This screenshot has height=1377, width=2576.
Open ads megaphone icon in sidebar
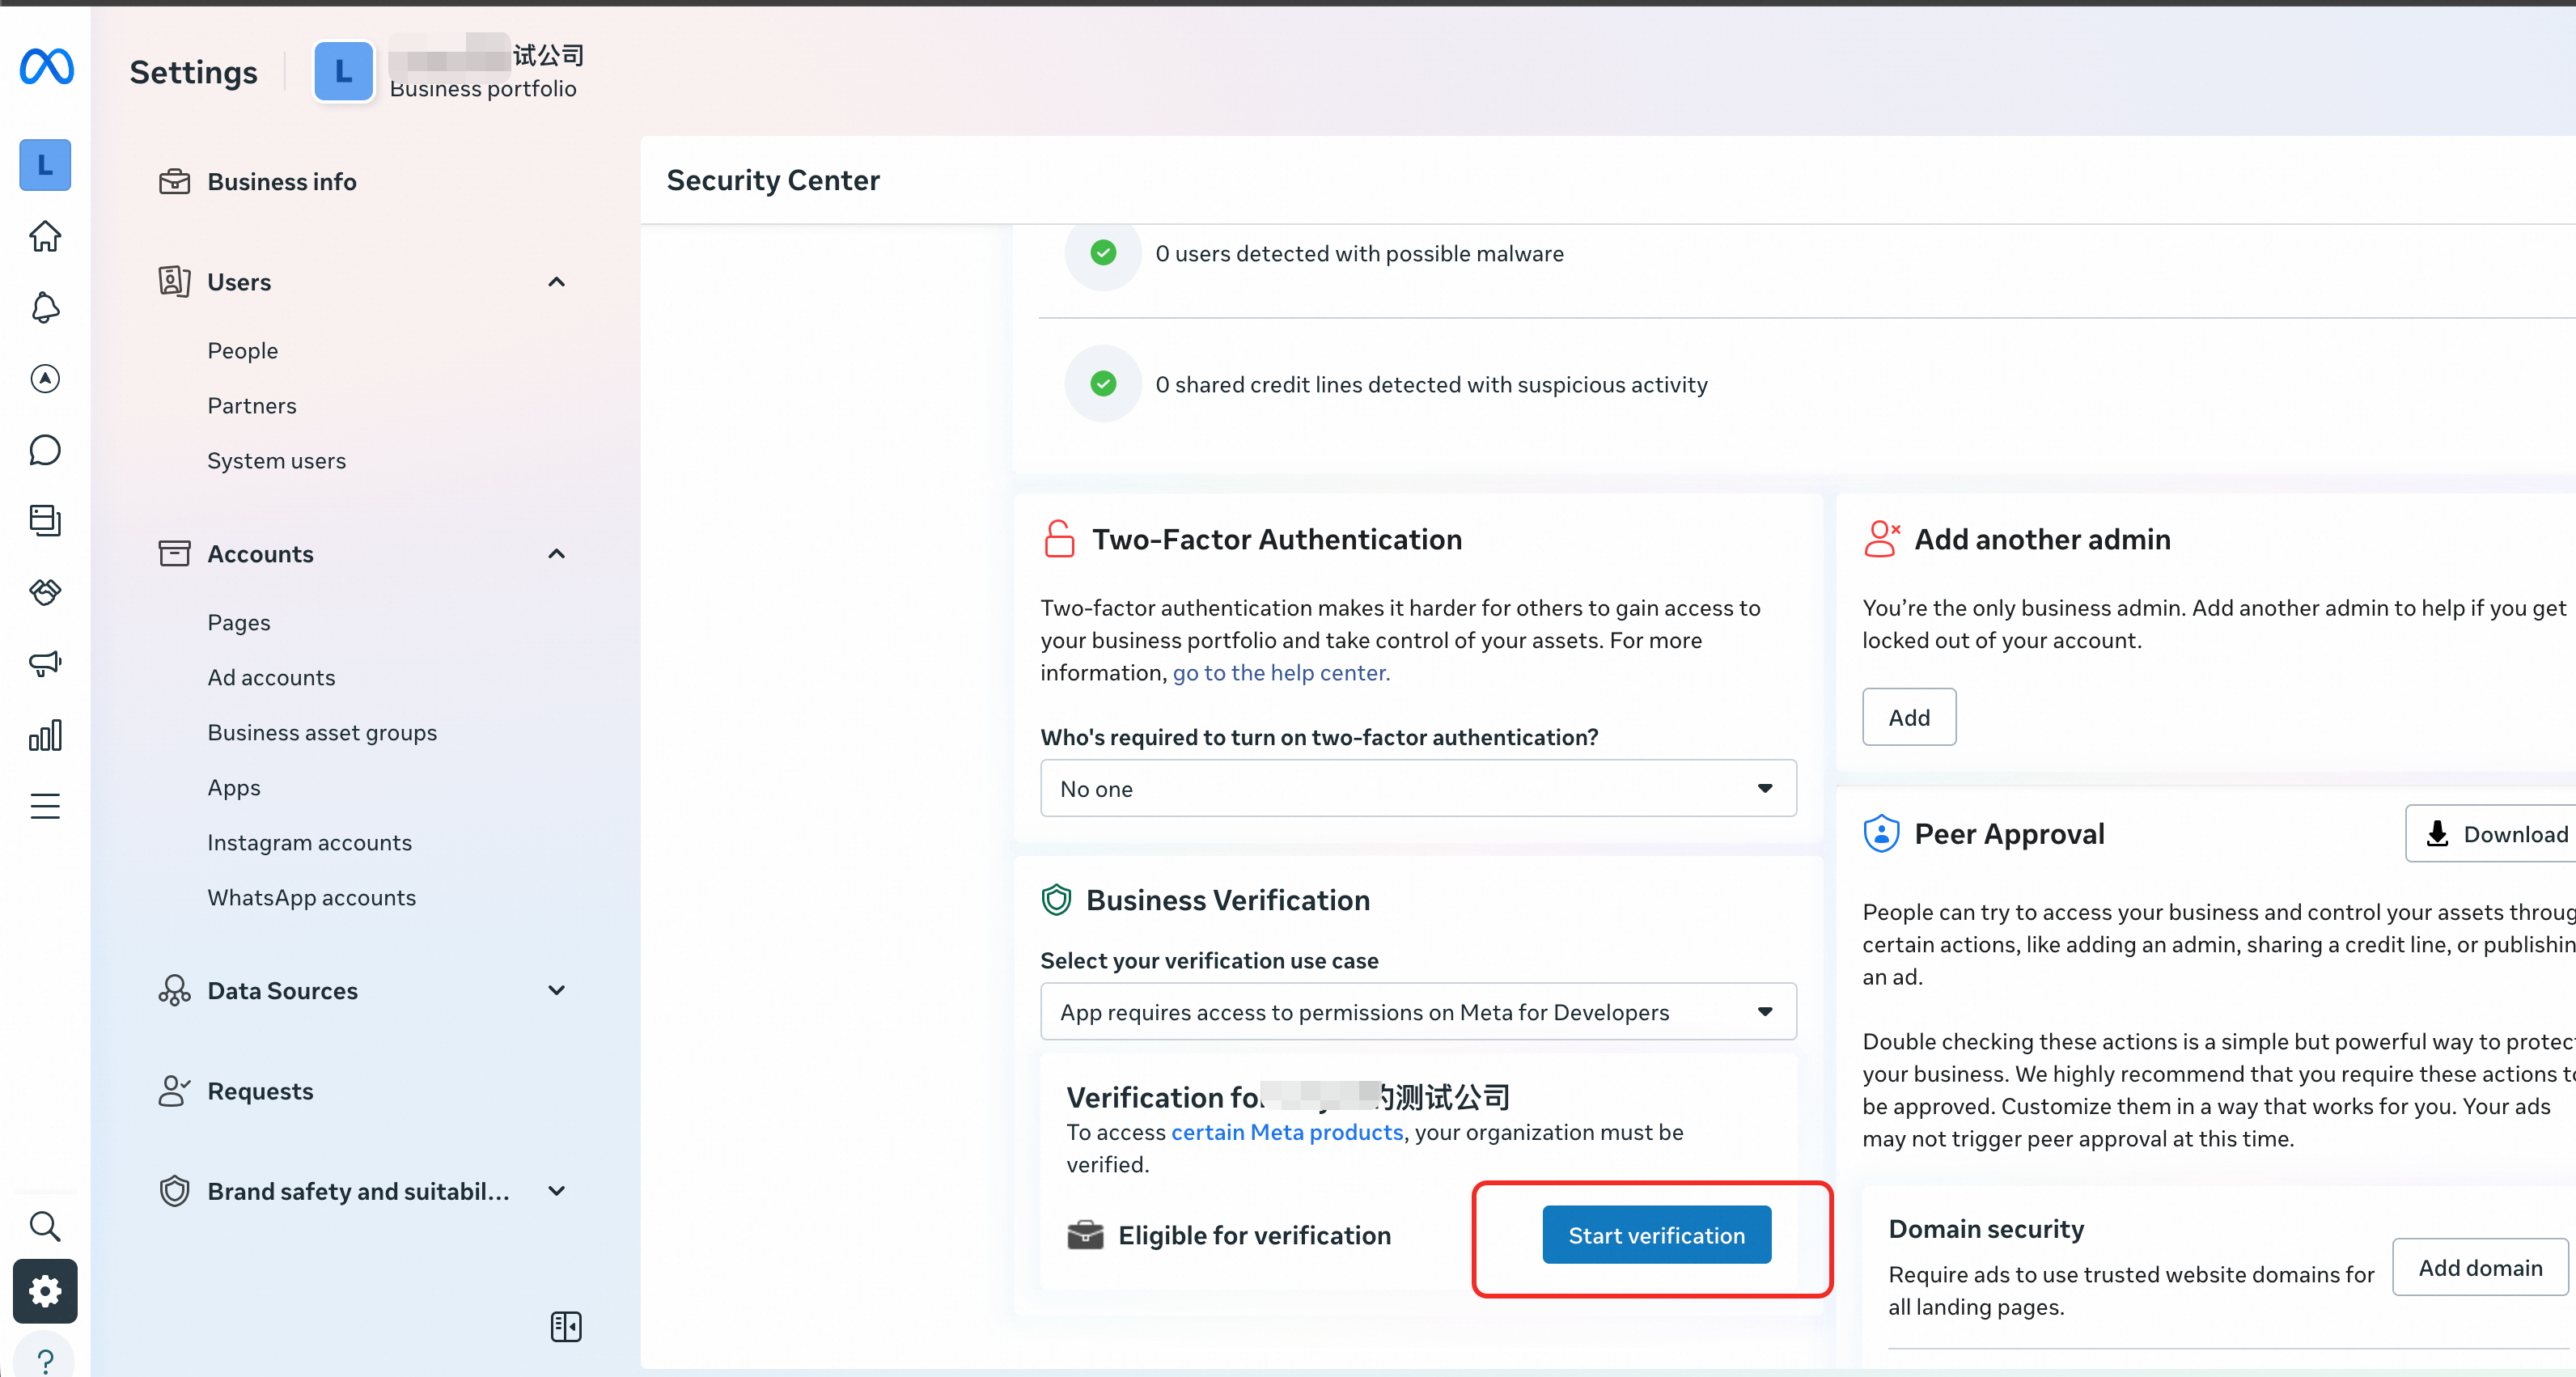click(45, 663)
